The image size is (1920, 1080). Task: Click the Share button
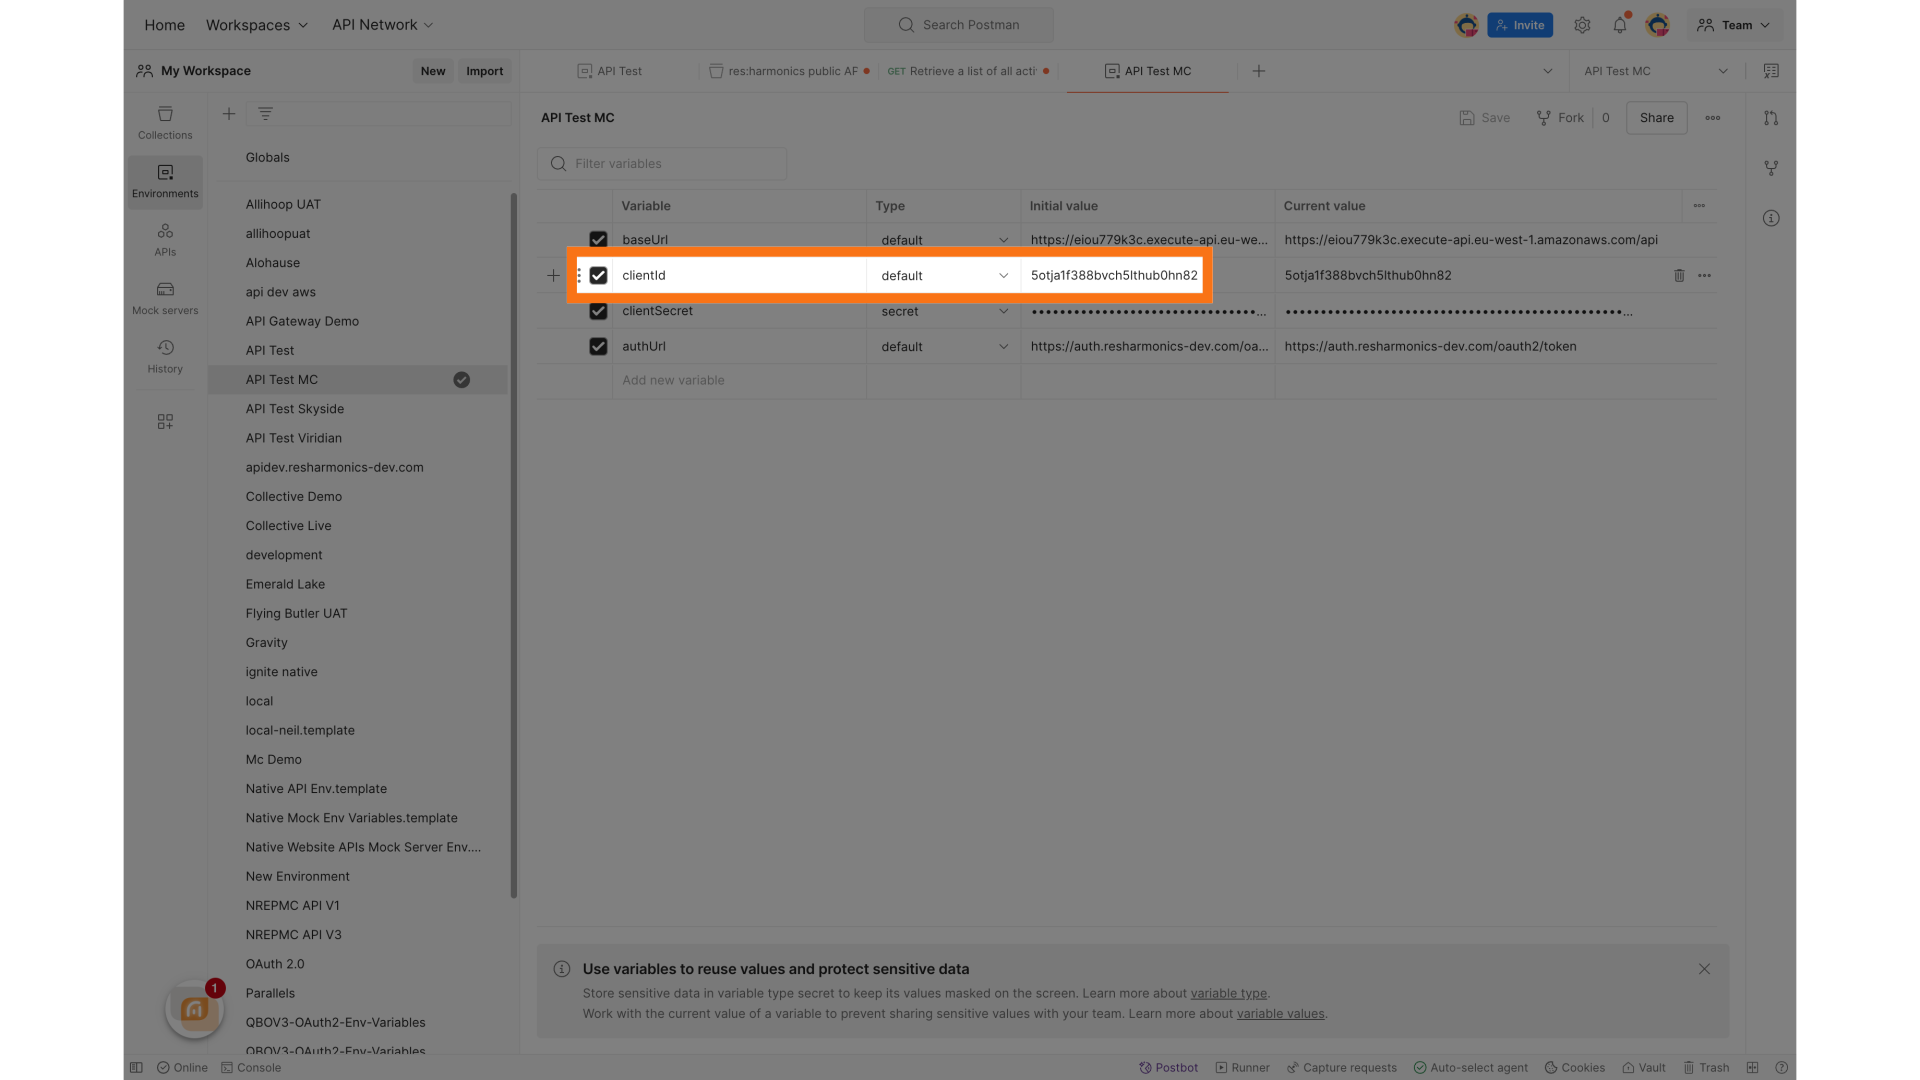pyautogui.click(x=1656, y=118)
